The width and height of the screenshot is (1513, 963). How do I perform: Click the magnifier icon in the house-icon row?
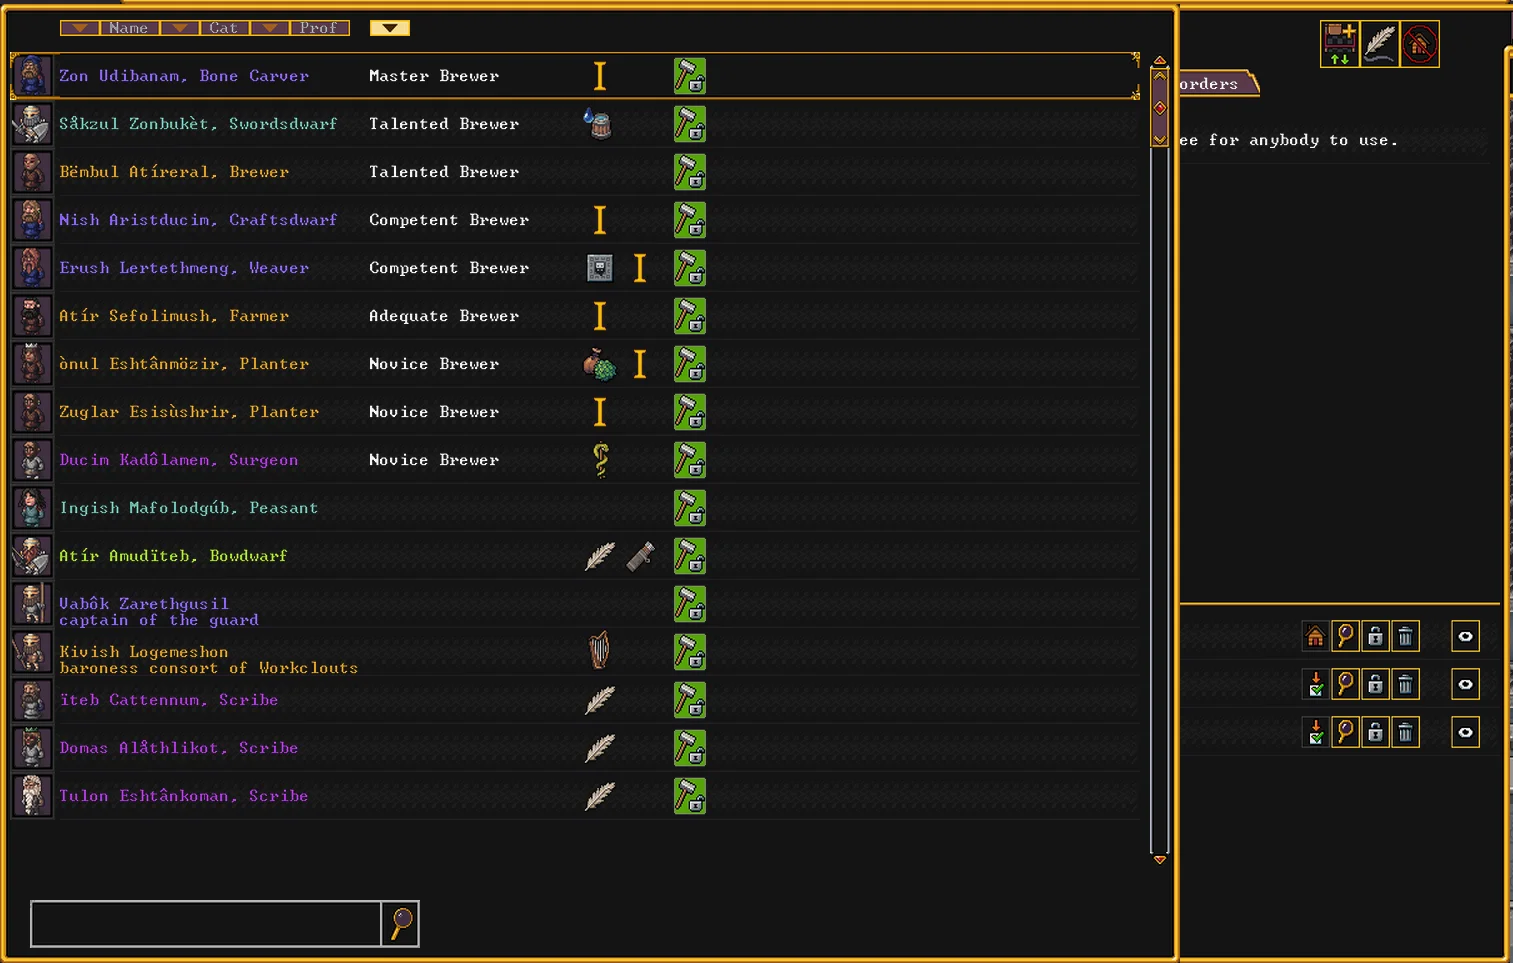(x=1346, y=636)
